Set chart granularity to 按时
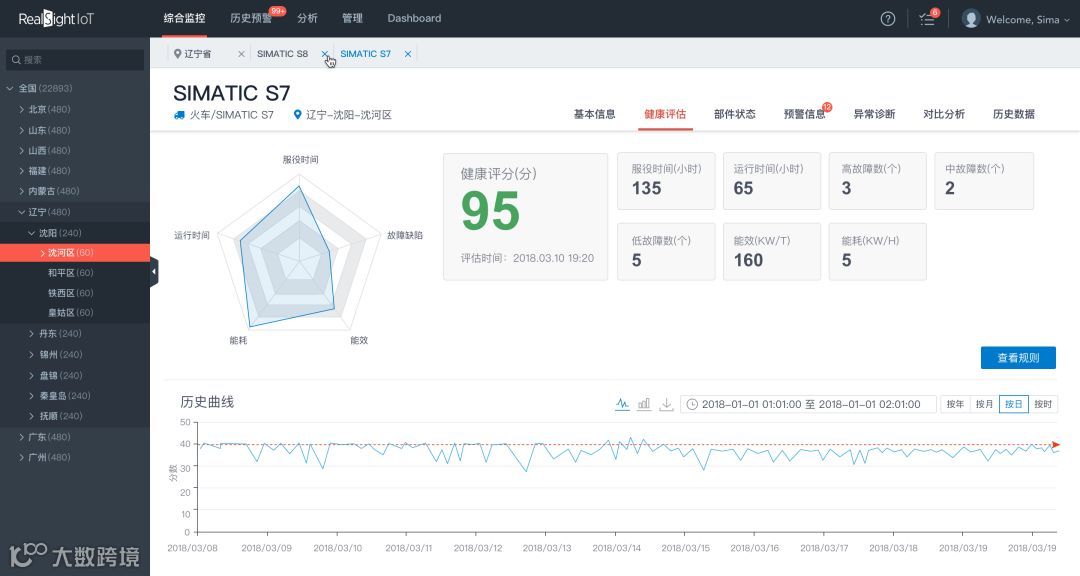Screen dimensions: 1080x576 pyautogui.click(x=1043, y=404)
